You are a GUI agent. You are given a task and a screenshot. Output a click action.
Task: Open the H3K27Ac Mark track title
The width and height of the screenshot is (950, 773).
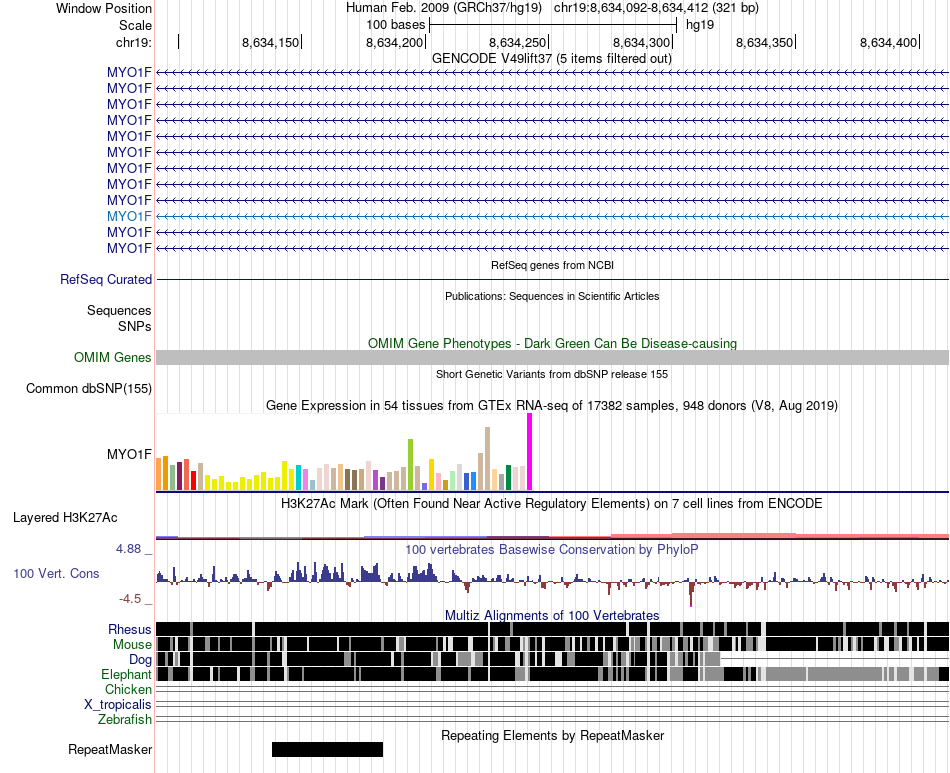[x=552, y=503]
